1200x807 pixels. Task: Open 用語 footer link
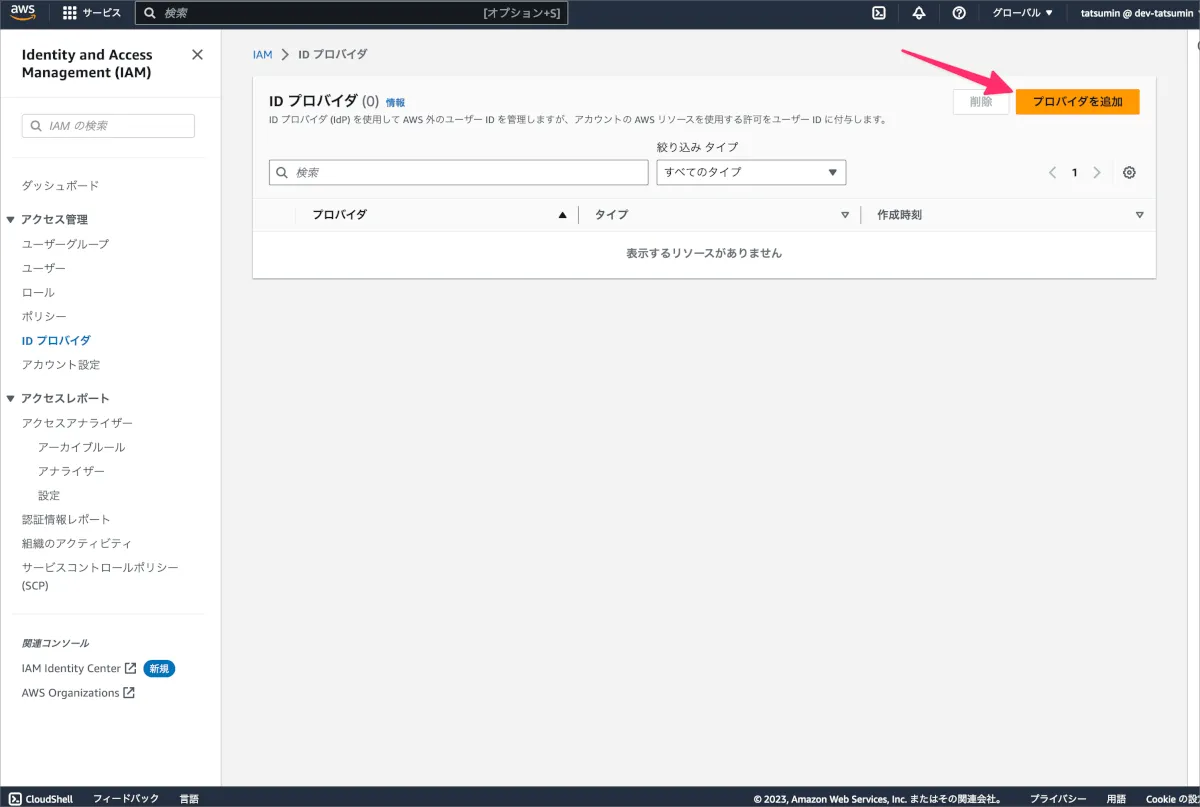pyautogui.click(x=1116, y=799)
